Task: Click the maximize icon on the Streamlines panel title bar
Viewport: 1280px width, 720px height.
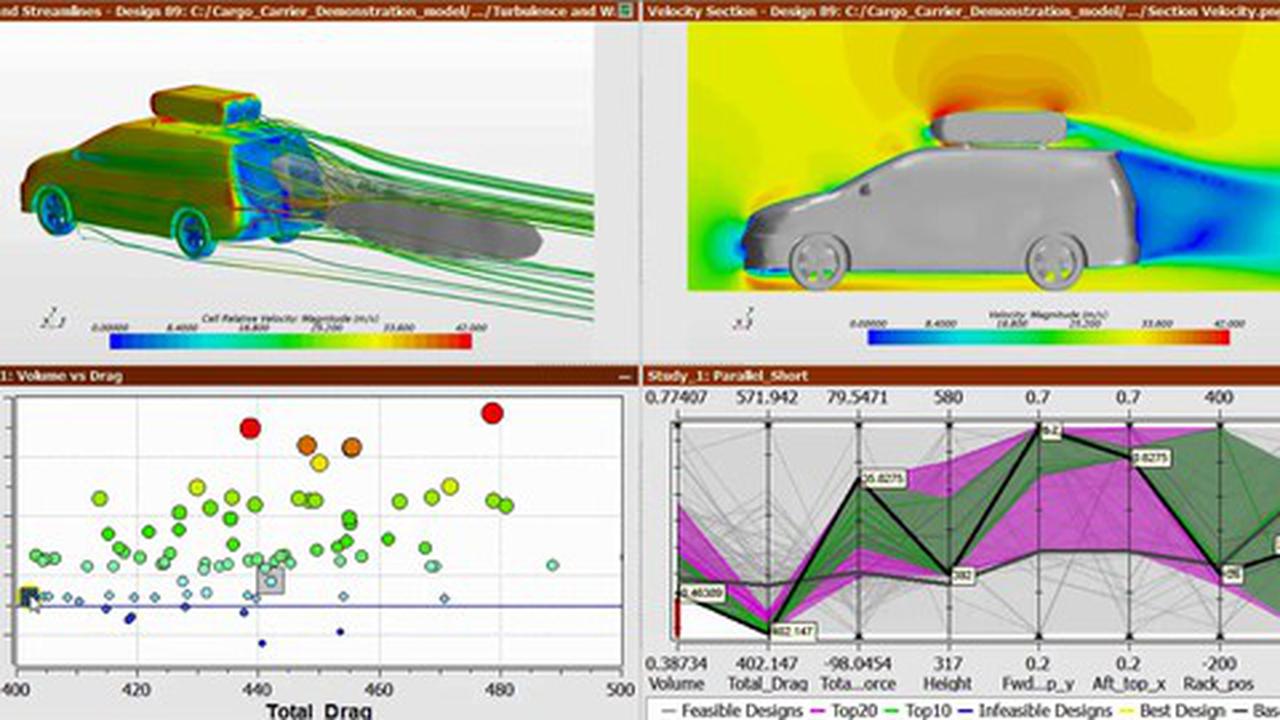Action: (626, 11)
